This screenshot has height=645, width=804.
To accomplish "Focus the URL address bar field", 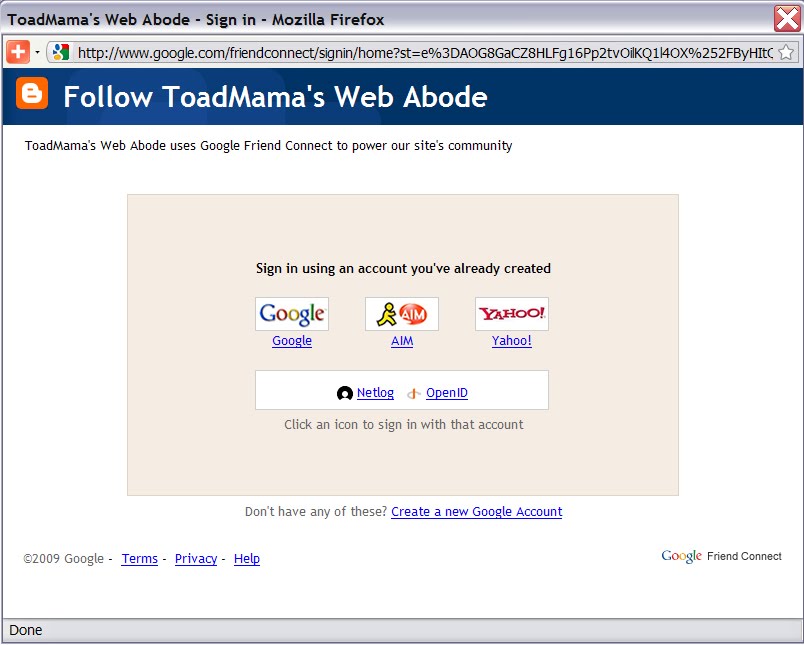I will point(425,52).
